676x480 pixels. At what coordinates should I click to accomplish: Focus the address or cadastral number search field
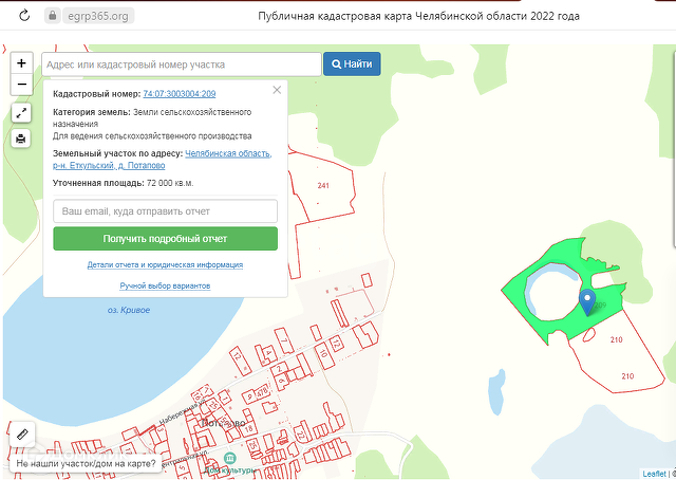[x=181, y=64]
